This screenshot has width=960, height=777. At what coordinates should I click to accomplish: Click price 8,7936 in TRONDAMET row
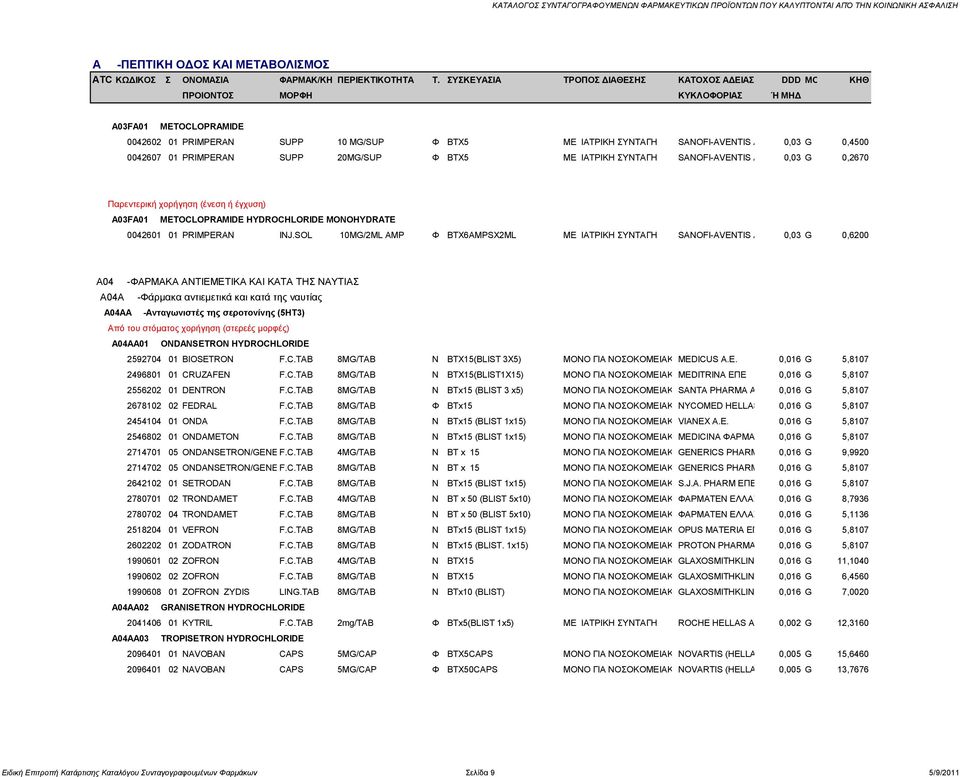(855, 499)
